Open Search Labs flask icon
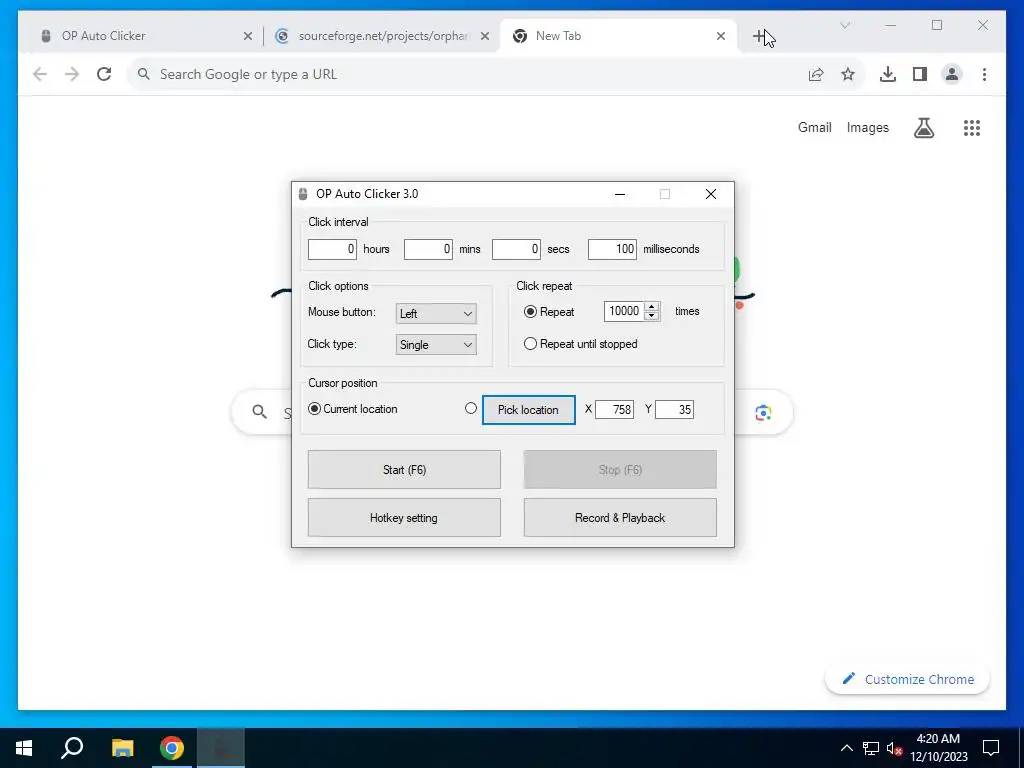The width and height of the screenshot is (1024, 768). pyautogui.click(x=923, y=128)
